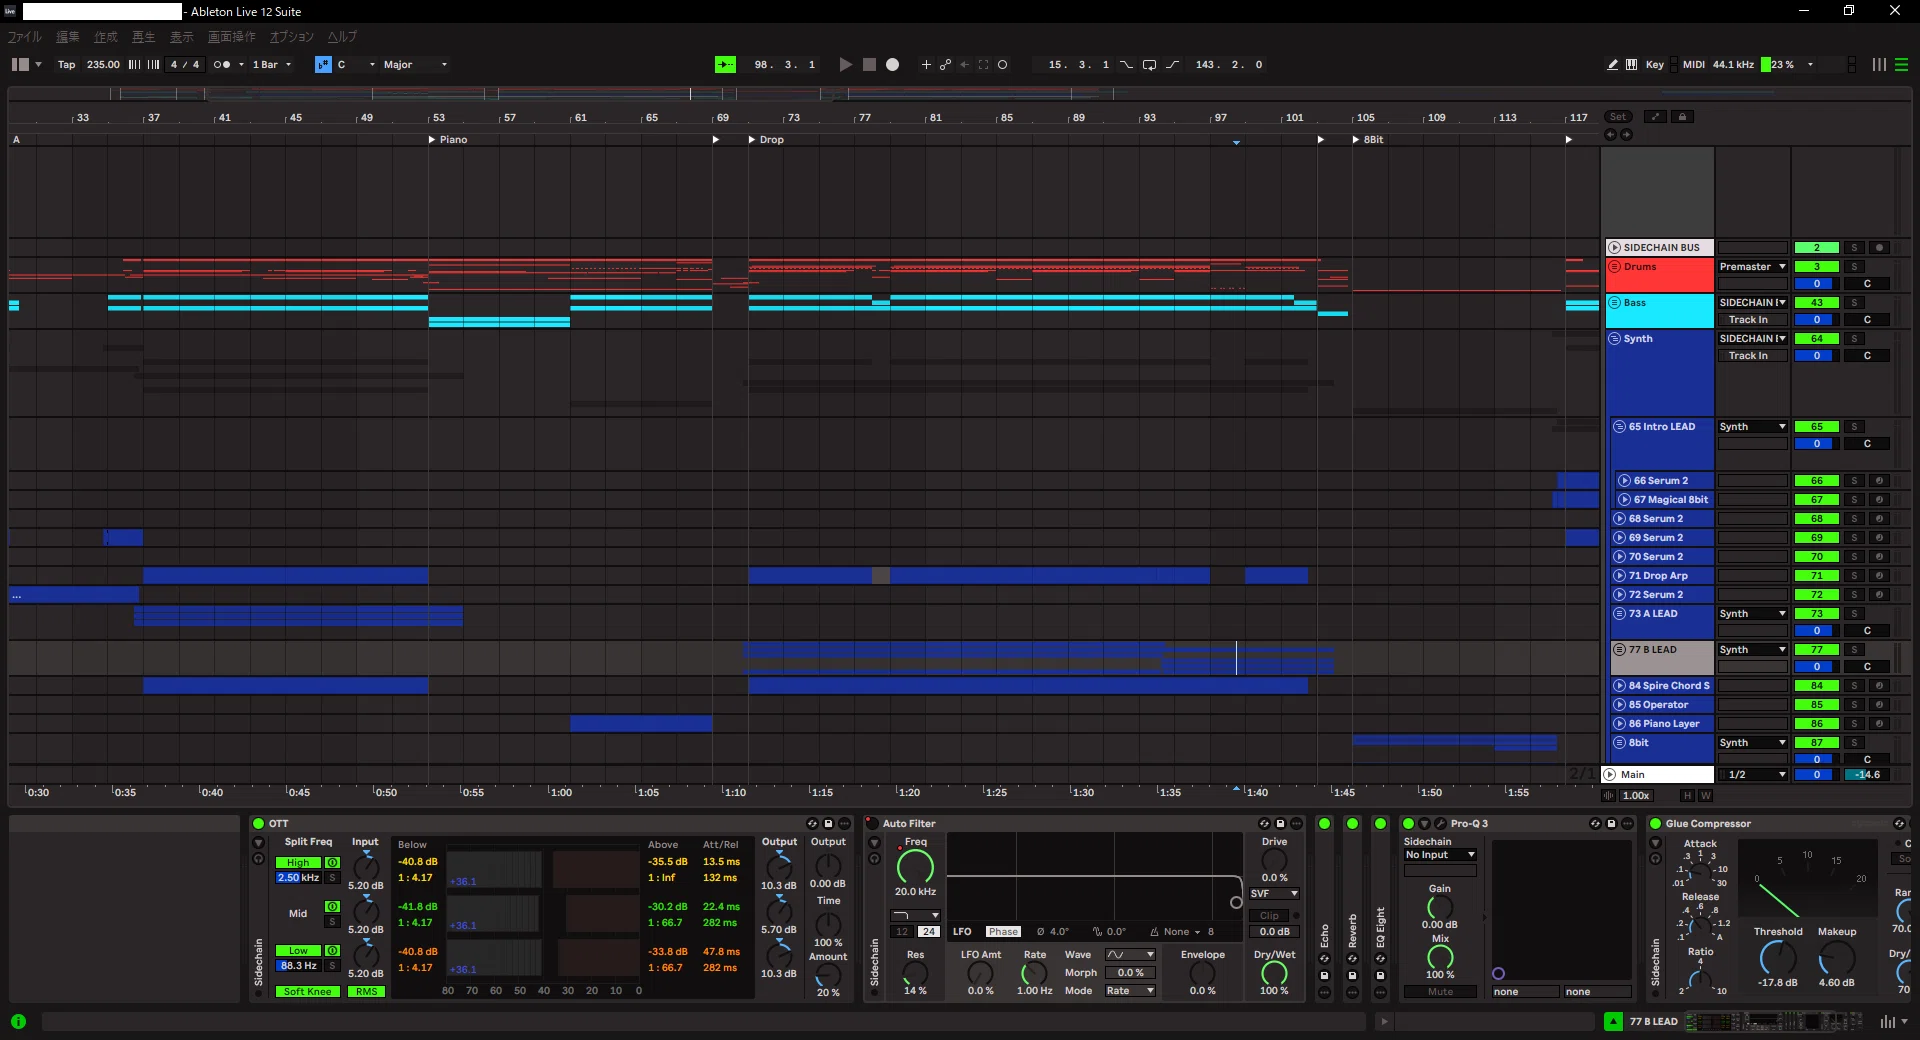
Task: Click the locator lock icon
Action: coord(1682,117)
